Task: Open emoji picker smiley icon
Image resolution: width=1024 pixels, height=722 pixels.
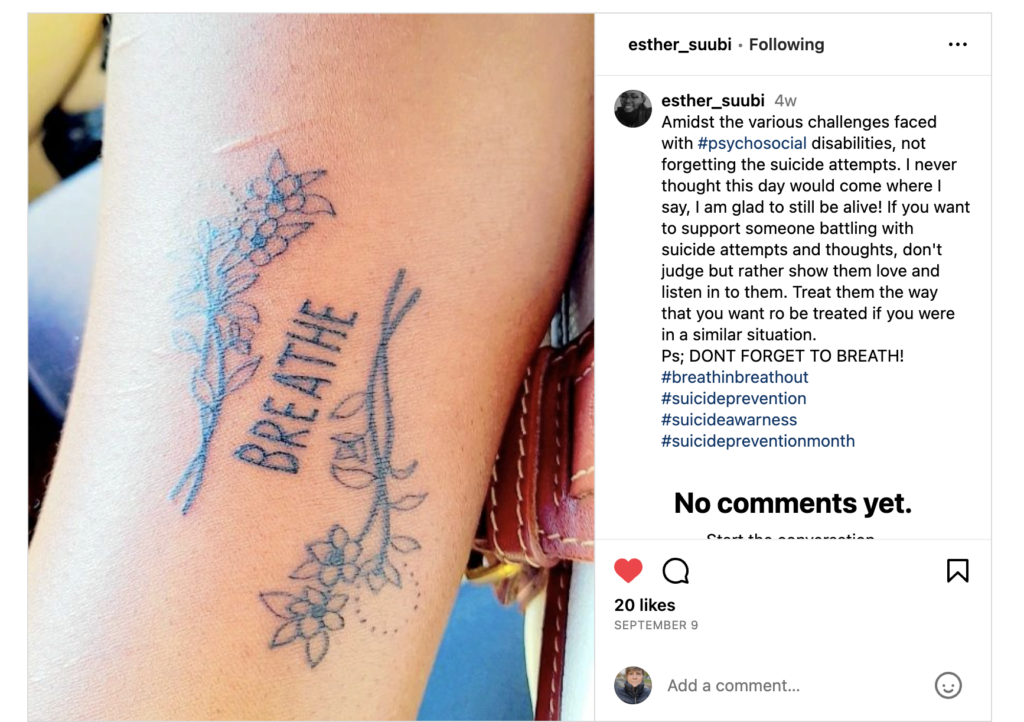Action: coord(948,685)
